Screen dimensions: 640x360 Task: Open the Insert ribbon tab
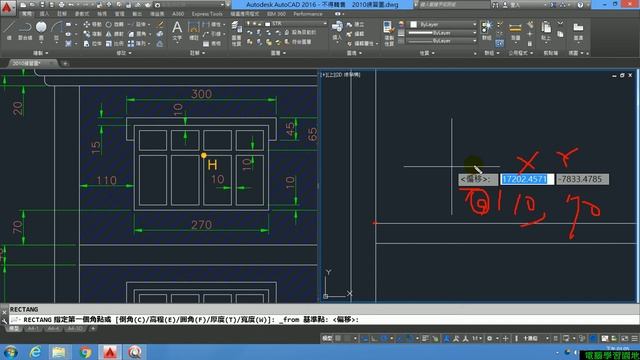pyautogui.click(x=44, y=14)
